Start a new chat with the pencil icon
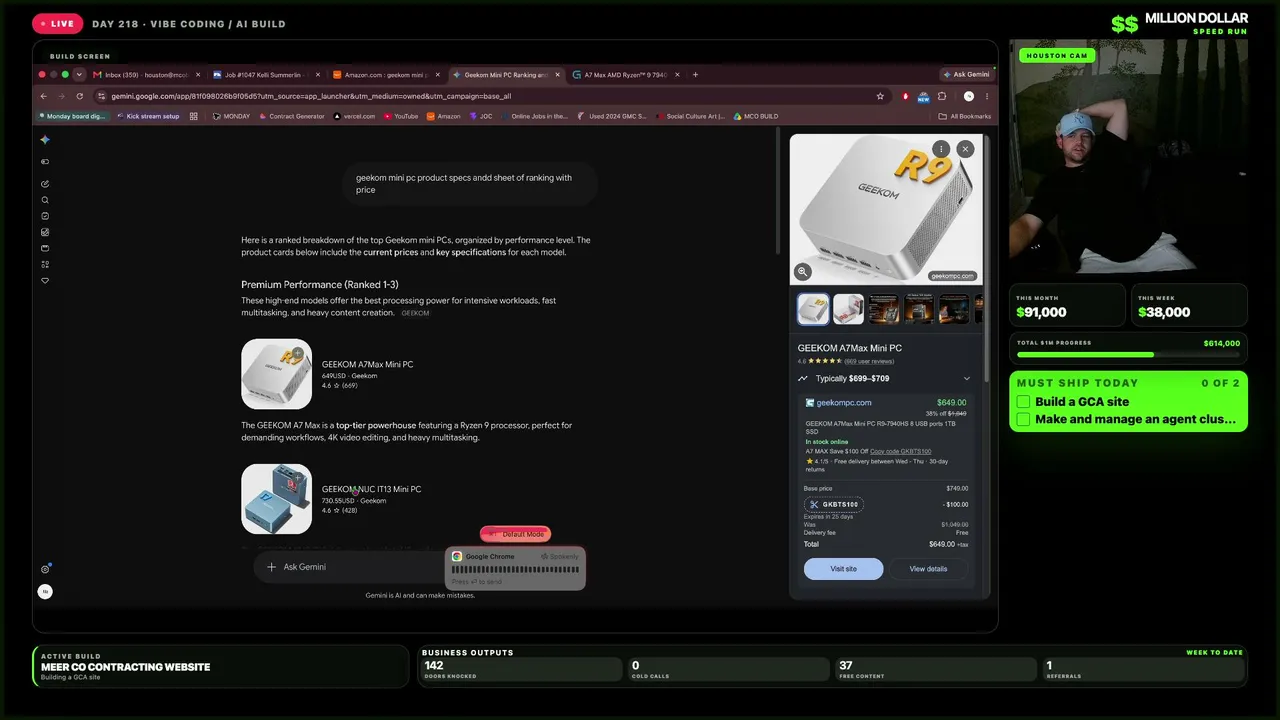The width and height of the screenshot is (1280, 720). (x=45, y=184)
